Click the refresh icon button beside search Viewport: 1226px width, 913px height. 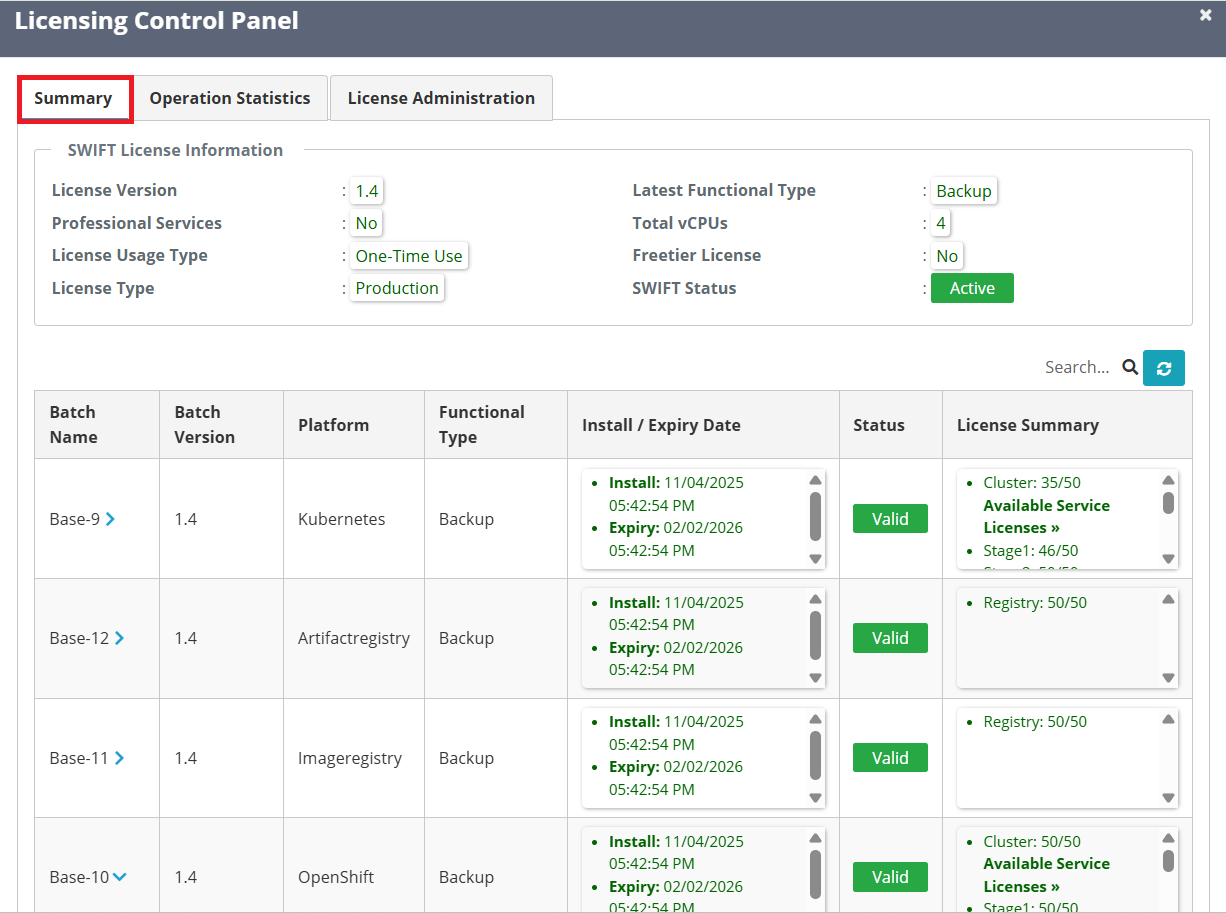coord(1164,368)
